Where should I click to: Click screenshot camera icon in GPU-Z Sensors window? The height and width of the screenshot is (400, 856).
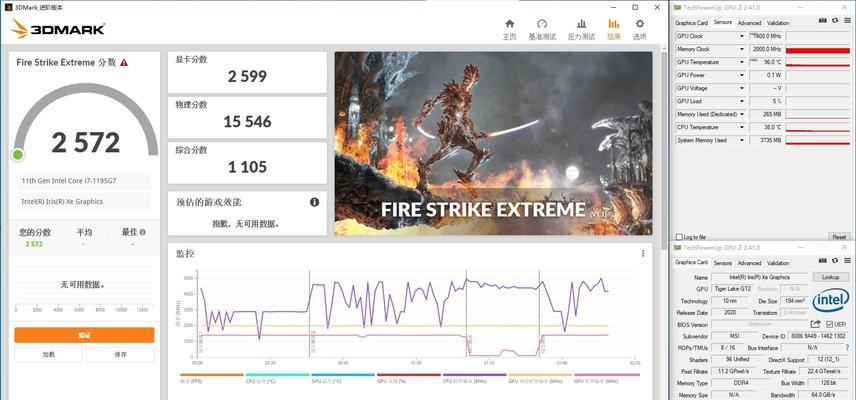click(823, 21)
